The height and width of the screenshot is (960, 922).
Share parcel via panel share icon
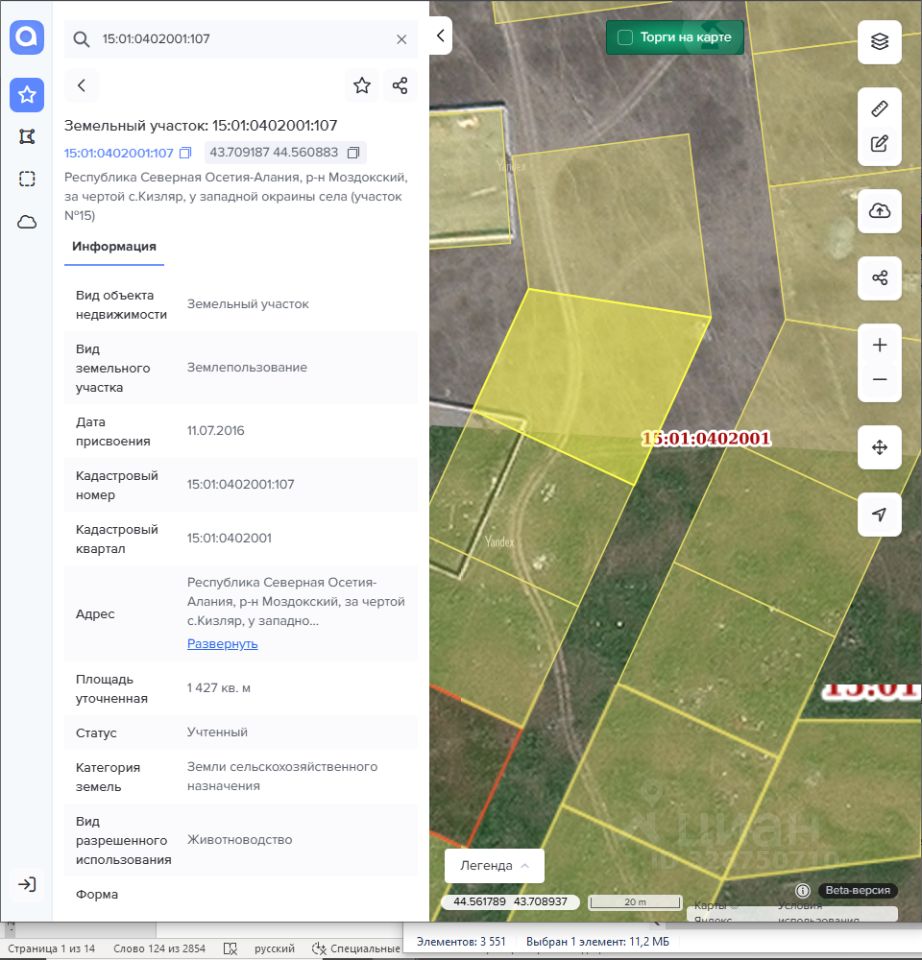click(400, 86)
